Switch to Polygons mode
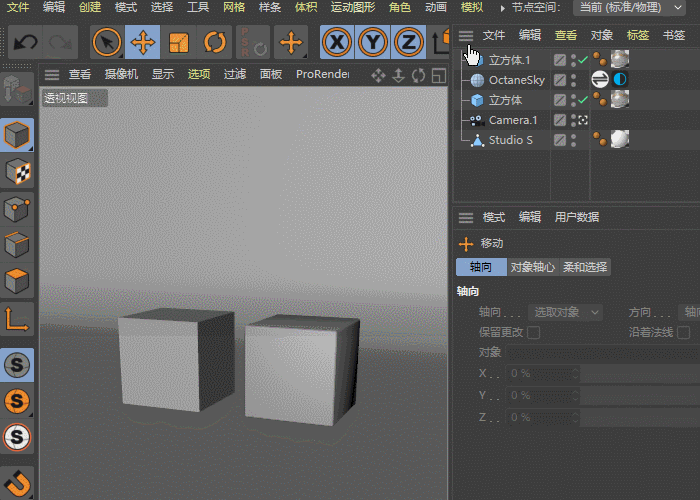 pyautogui.click(x=17, y=281)
